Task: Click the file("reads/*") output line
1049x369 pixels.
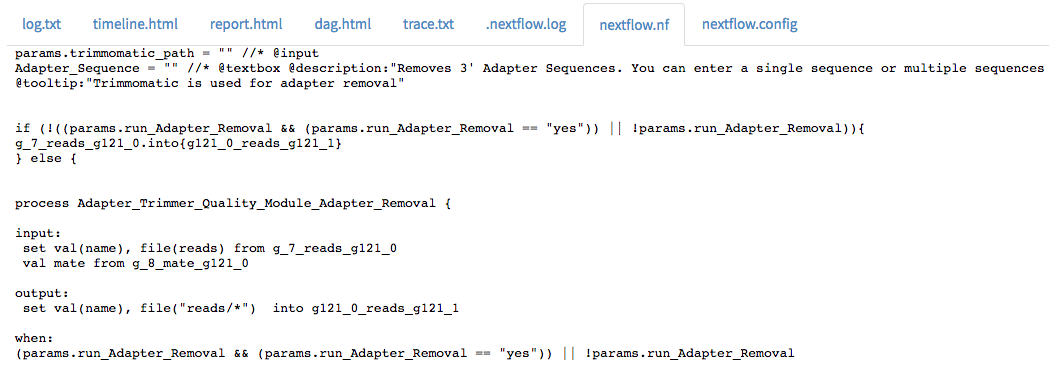Action: click(240, 308)
